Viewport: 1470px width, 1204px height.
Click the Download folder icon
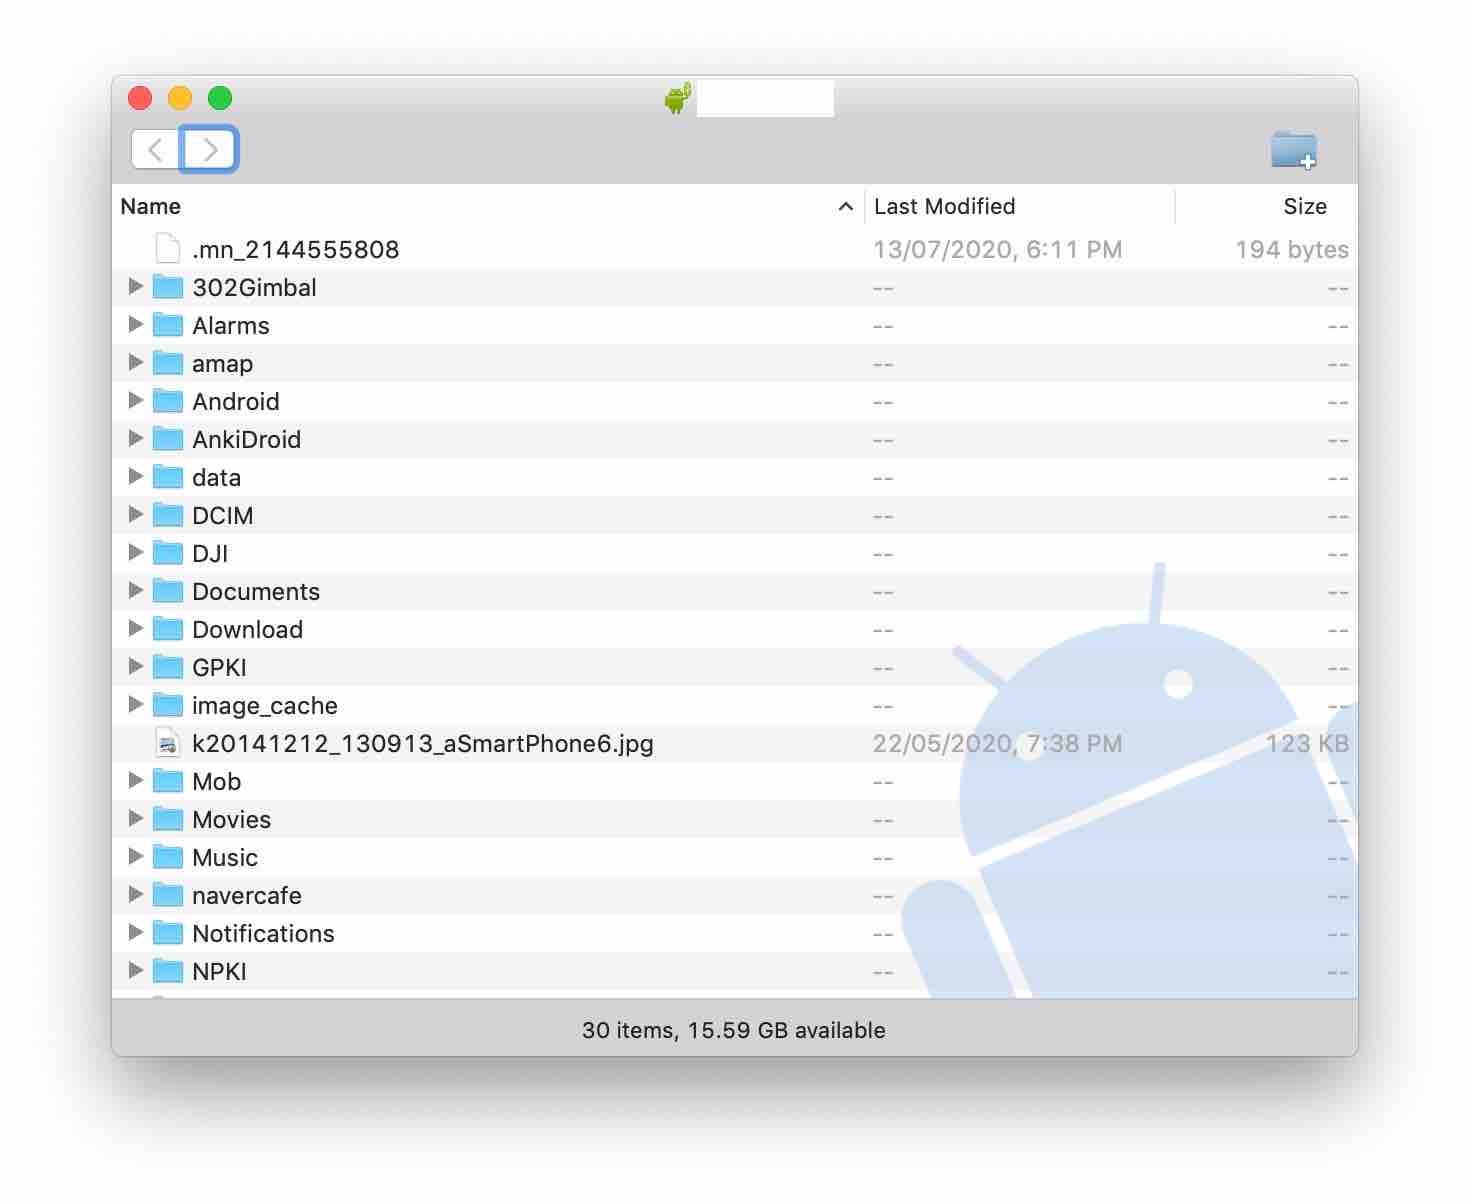(x=168, y=629)
